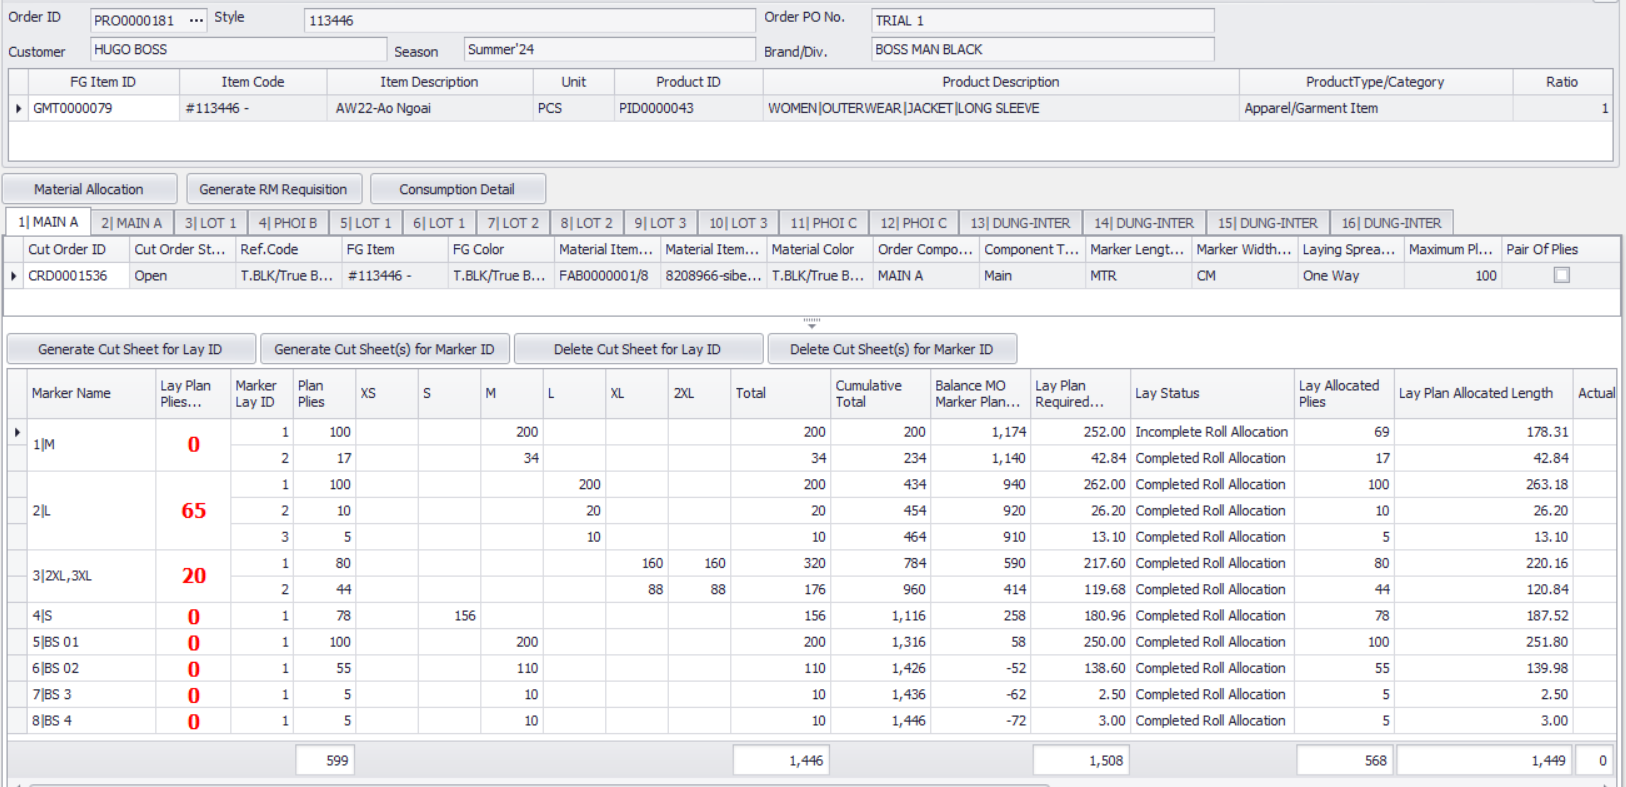
Task: Click the Order ID ellipsis lookup button
Action: pos(196,20)
